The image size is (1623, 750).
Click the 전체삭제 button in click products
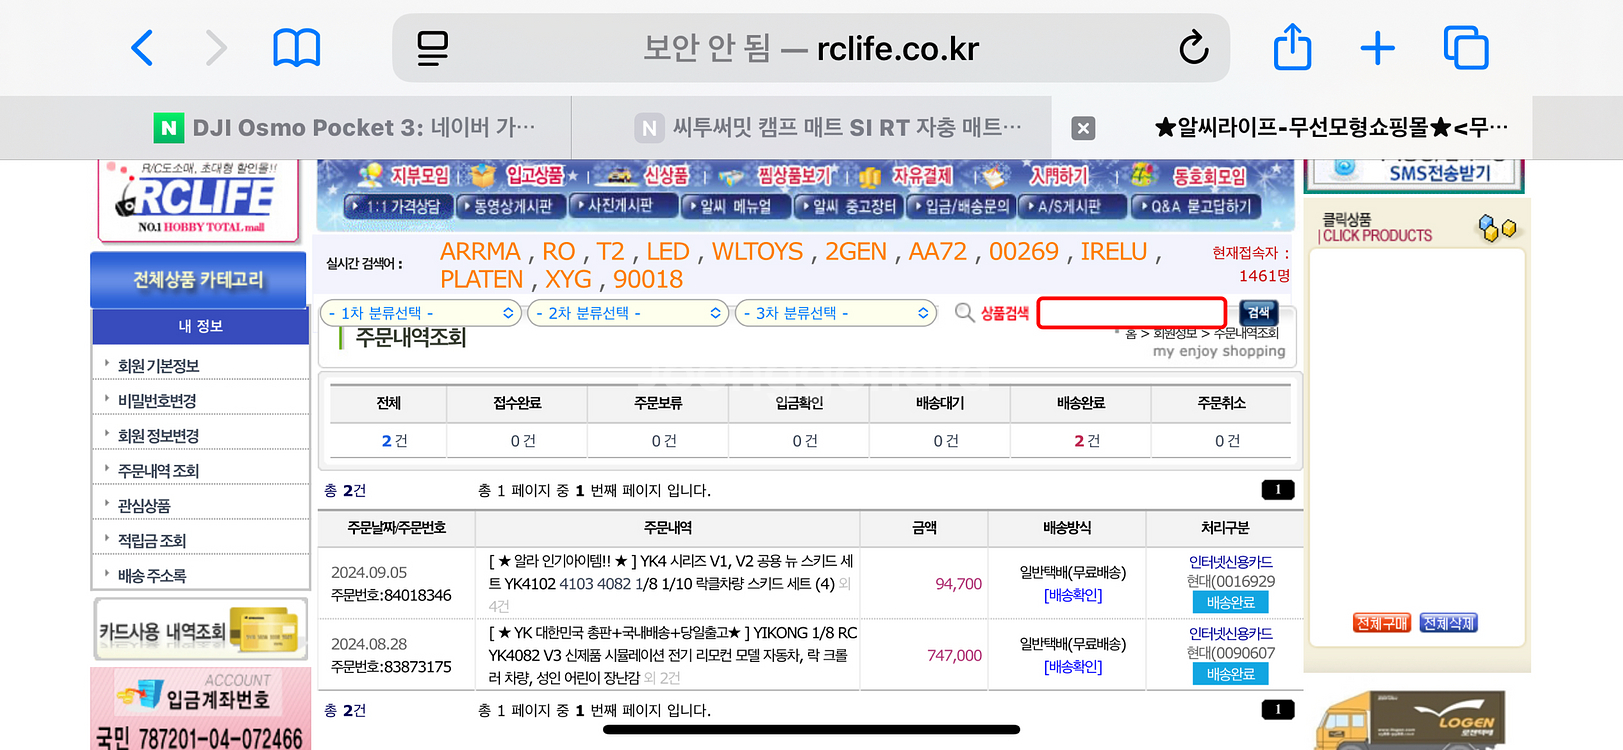click(1448, 623)
